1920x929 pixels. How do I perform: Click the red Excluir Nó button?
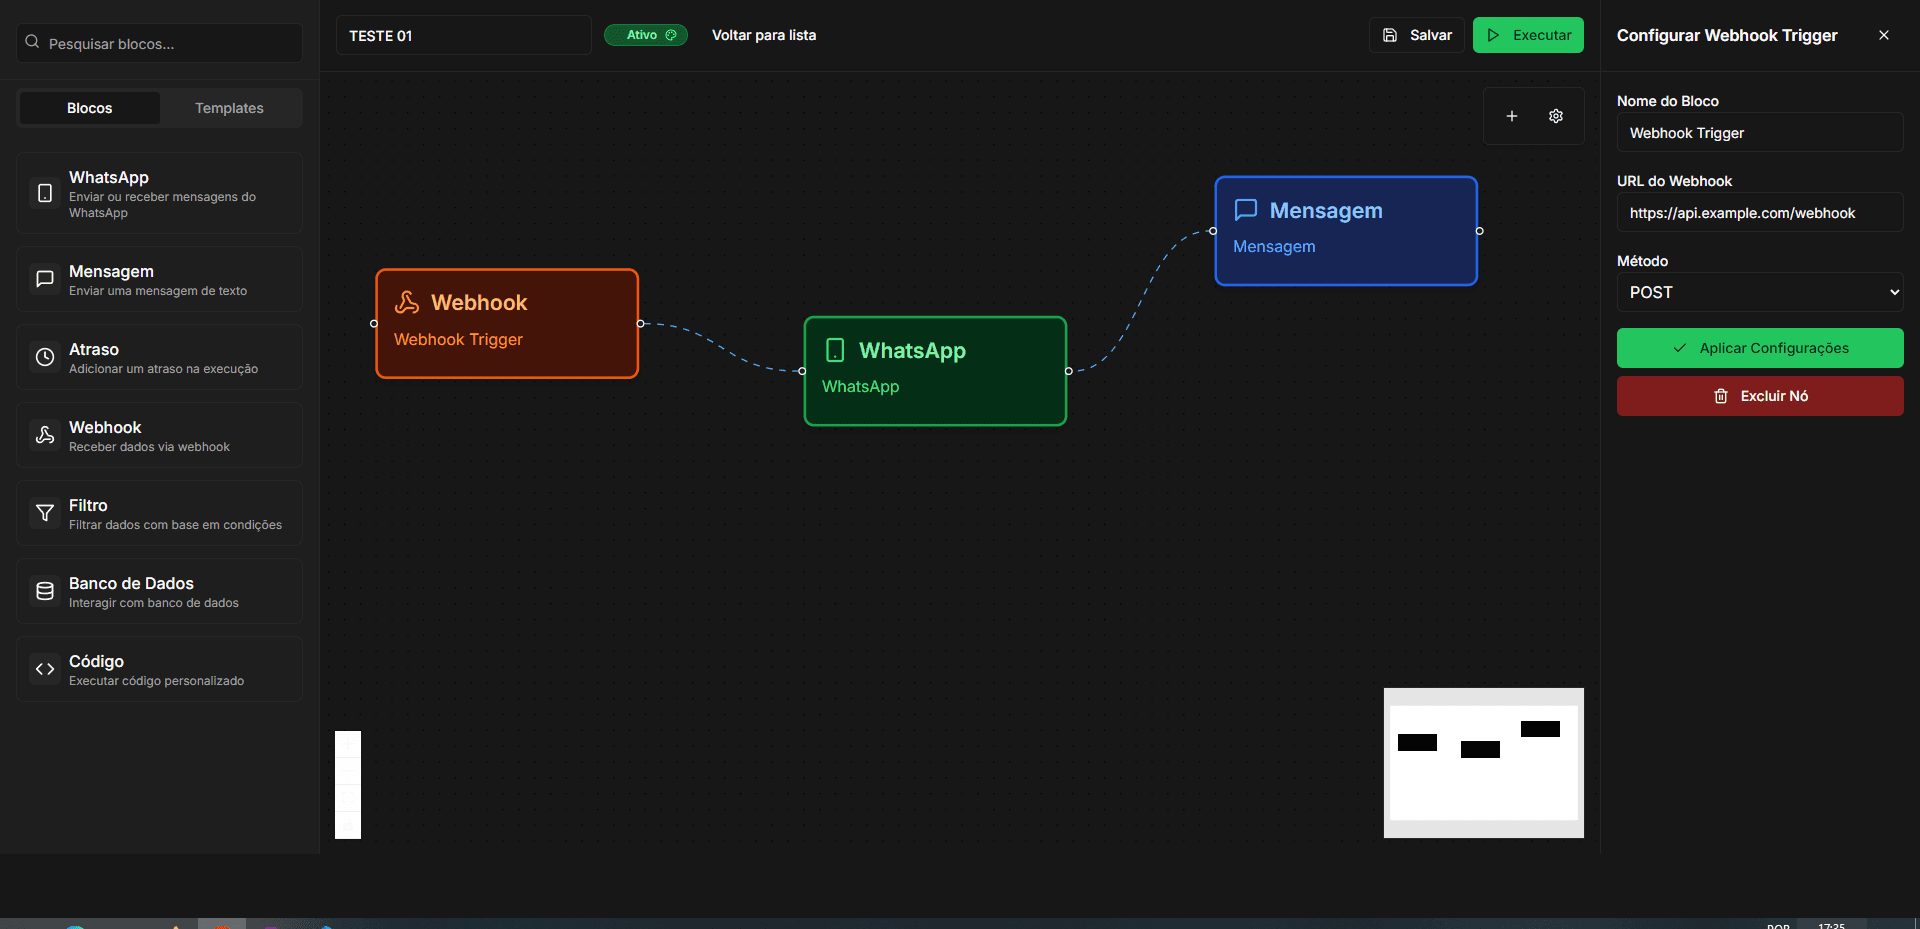click(1759, 396)
